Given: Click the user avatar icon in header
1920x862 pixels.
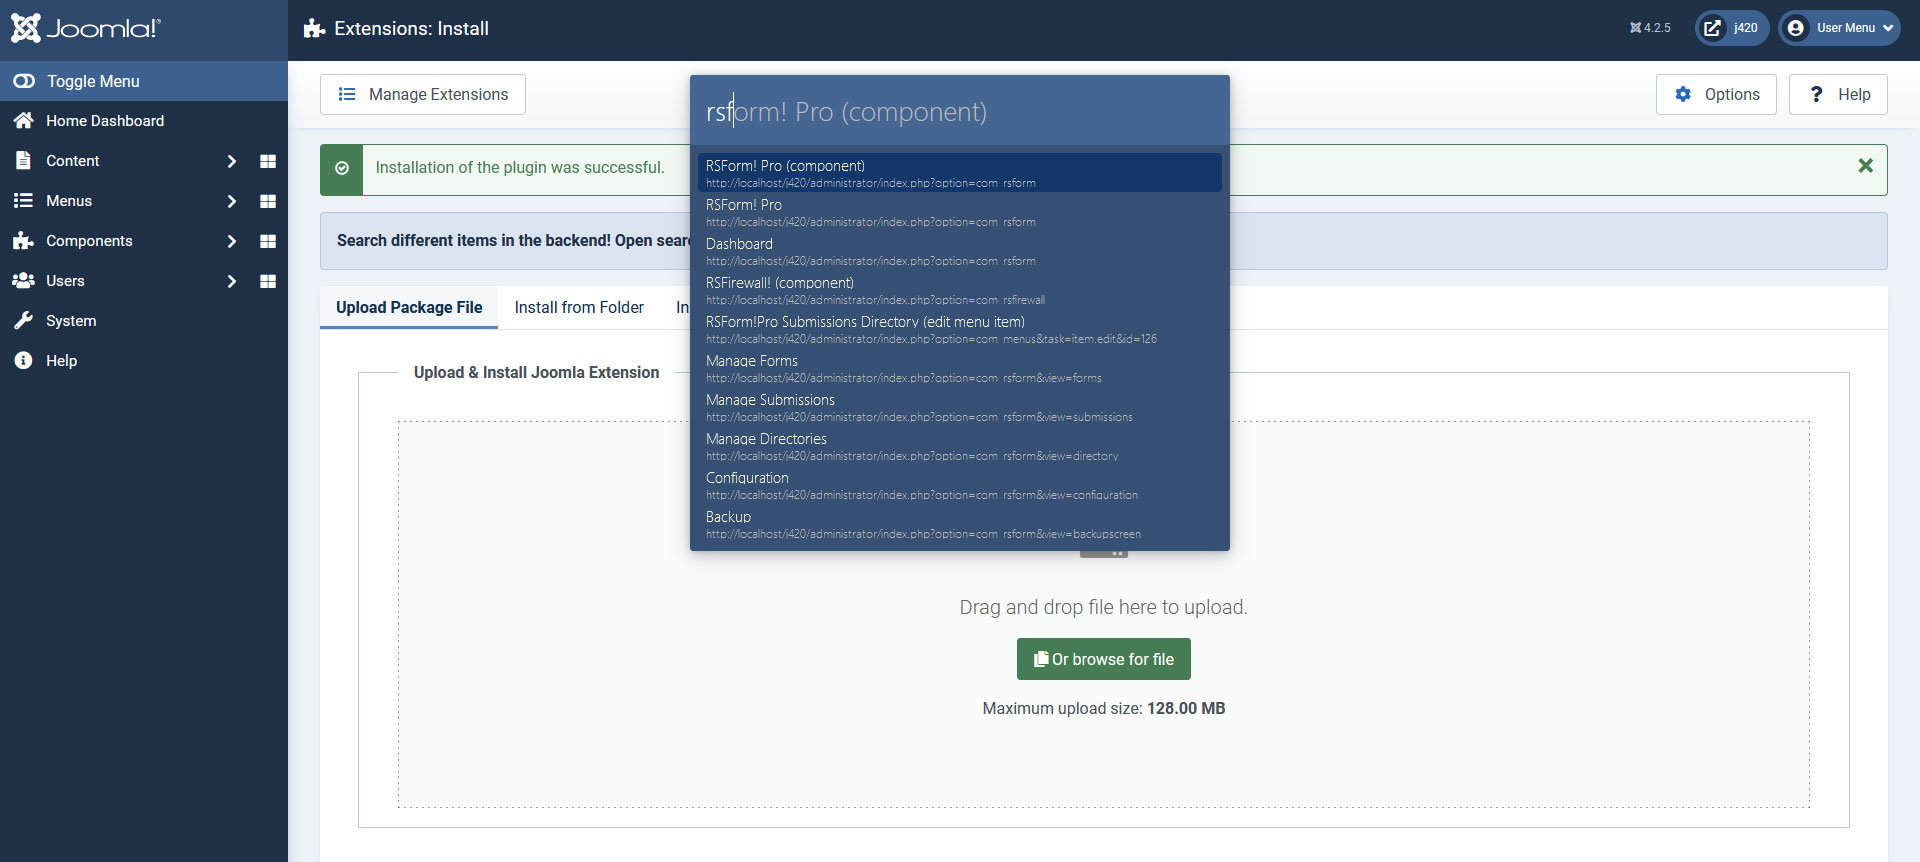Looking at the screenshot, I should [1796, 28].
